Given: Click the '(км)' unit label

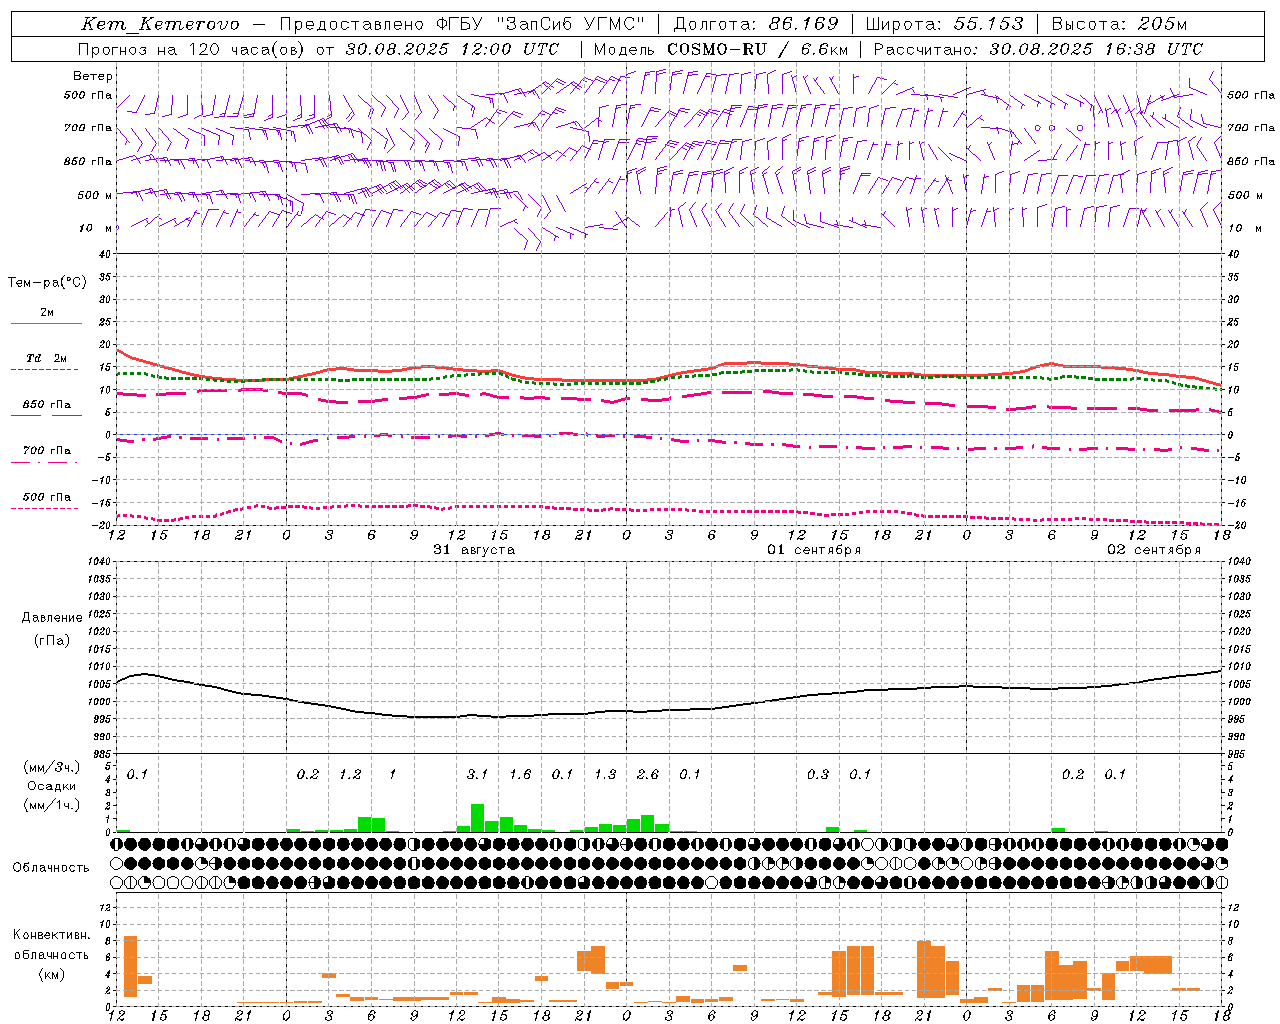Looking at the screenshot, I should (53, 974).
